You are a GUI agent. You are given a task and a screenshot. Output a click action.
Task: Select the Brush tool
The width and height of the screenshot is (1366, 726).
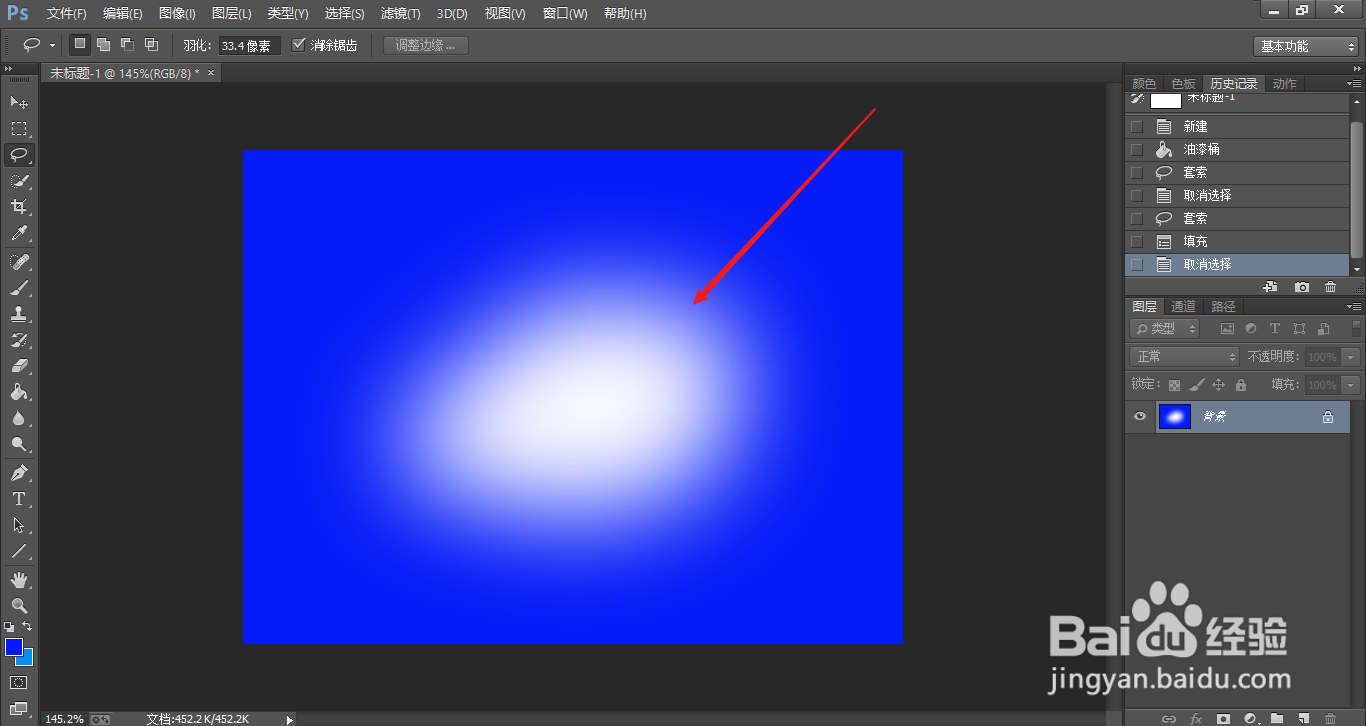(x=19, y=287)
